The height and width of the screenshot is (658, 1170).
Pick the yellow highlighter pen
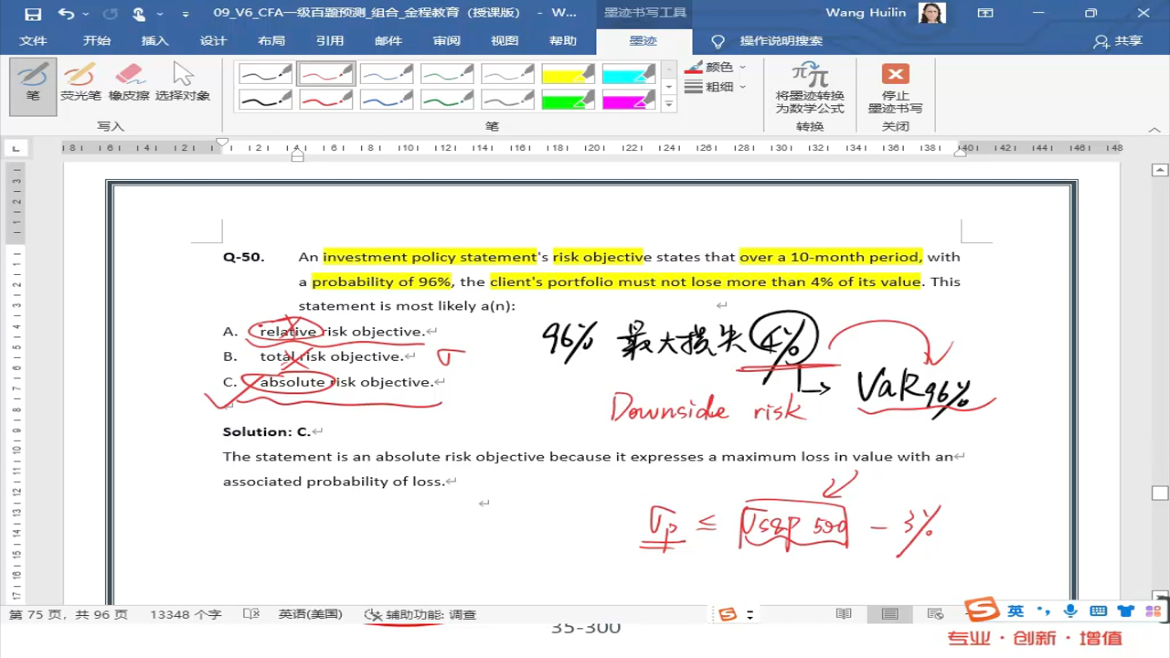[568, 74]
